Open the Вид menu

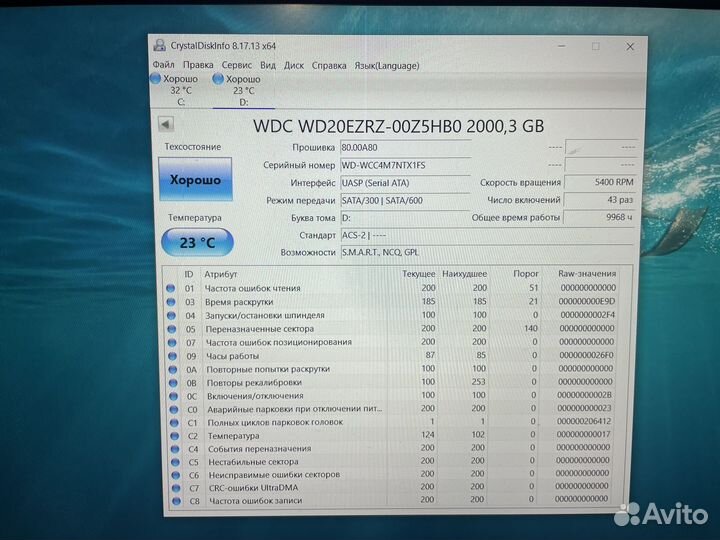tap(268, 65)
